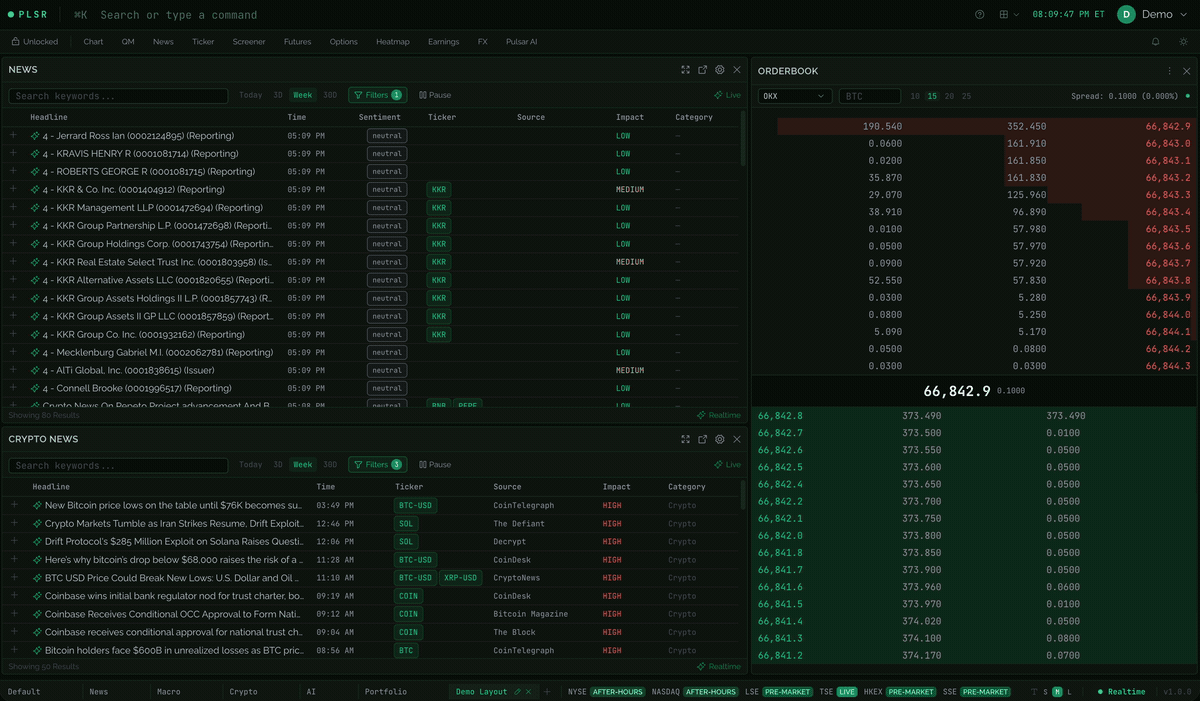Viewport: 1200px width, 701px height.
Task: Select 3D range in News panel
Action: (x=278, y=95)
